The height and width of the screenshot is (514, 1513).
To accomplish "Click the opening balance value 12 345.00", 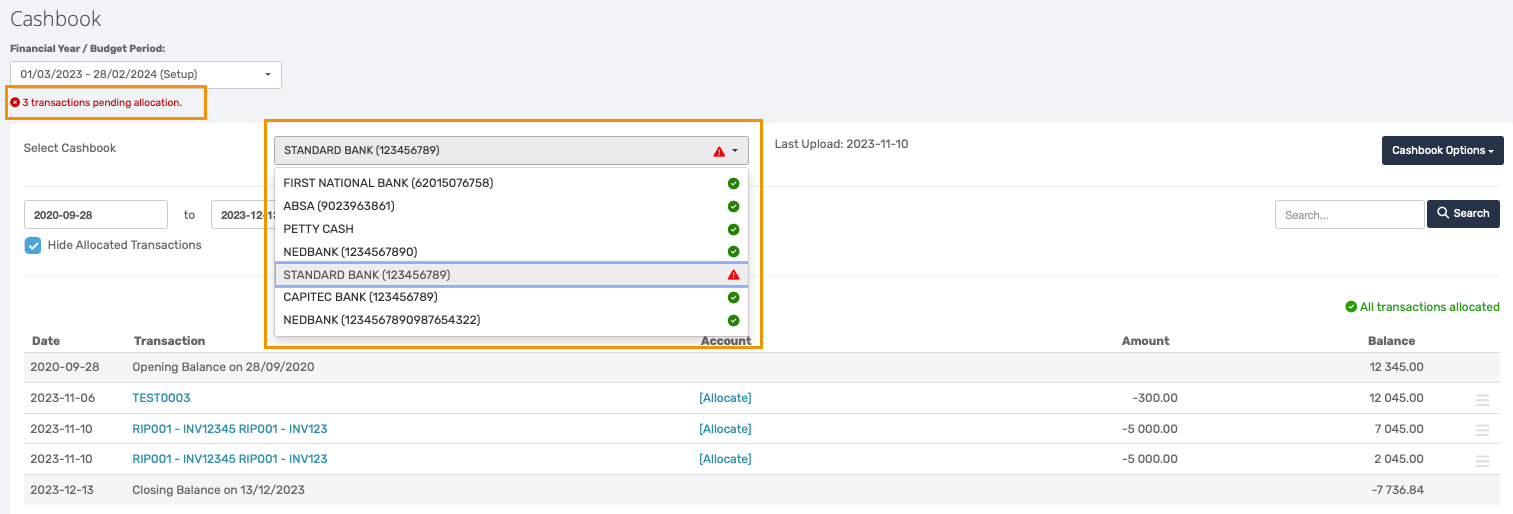I will (1397, 367).
